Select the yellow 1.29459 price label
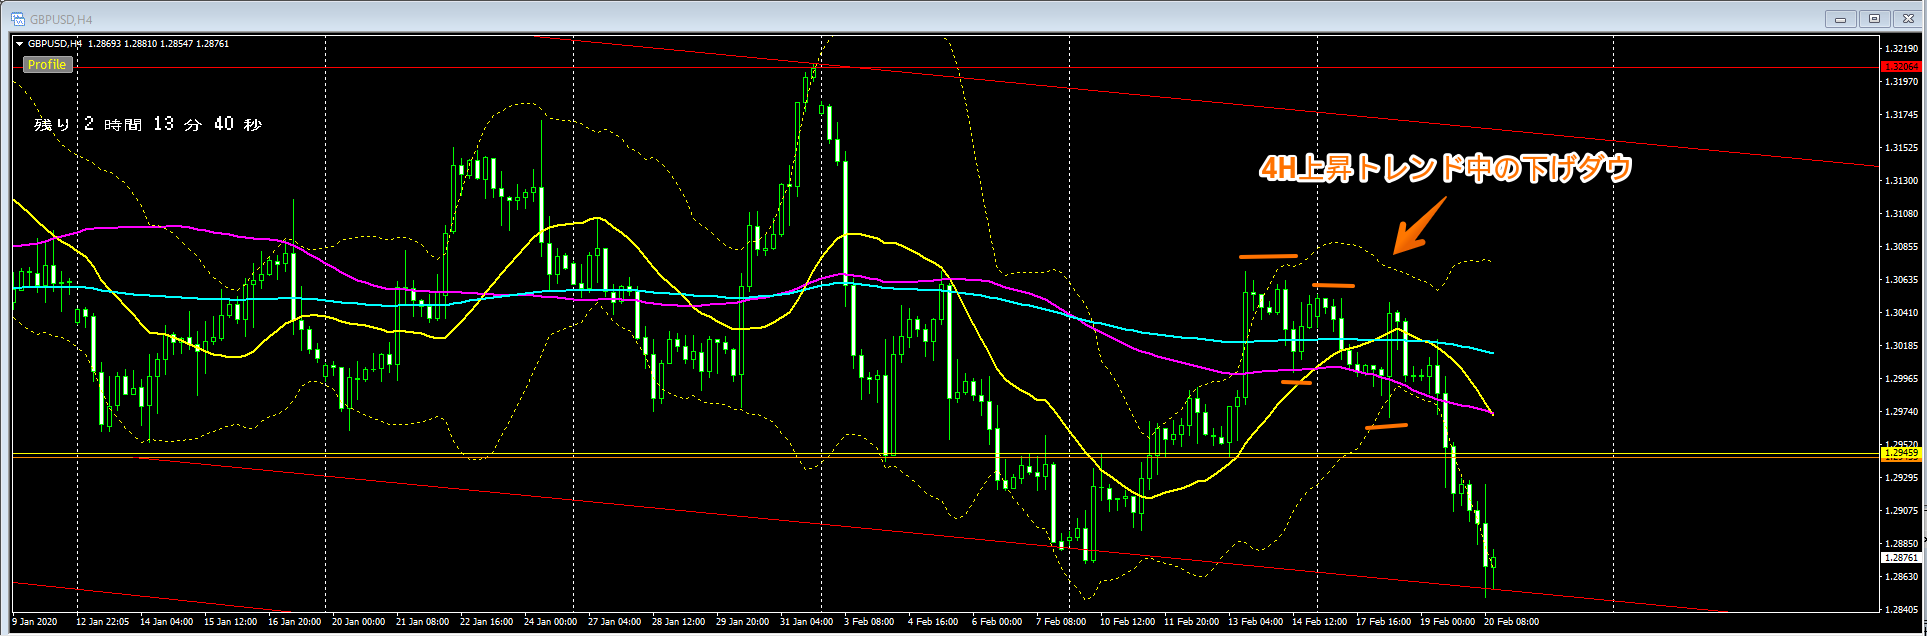This screenshot has height=636, width=1927. pos(1901,453)
